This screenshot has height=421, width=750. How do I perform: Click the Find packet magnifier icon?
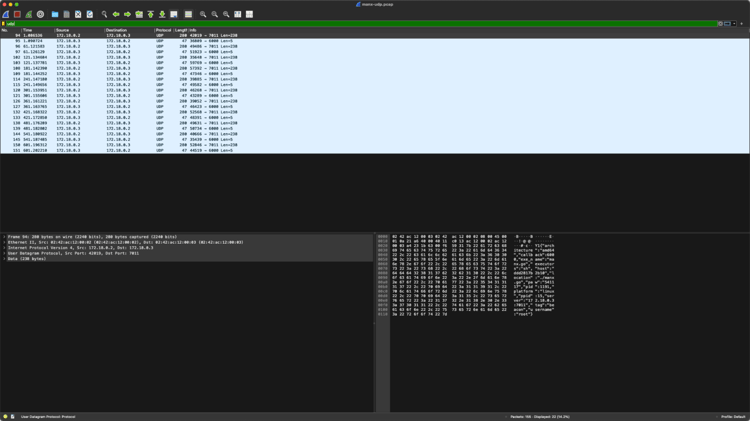[104, 15]
